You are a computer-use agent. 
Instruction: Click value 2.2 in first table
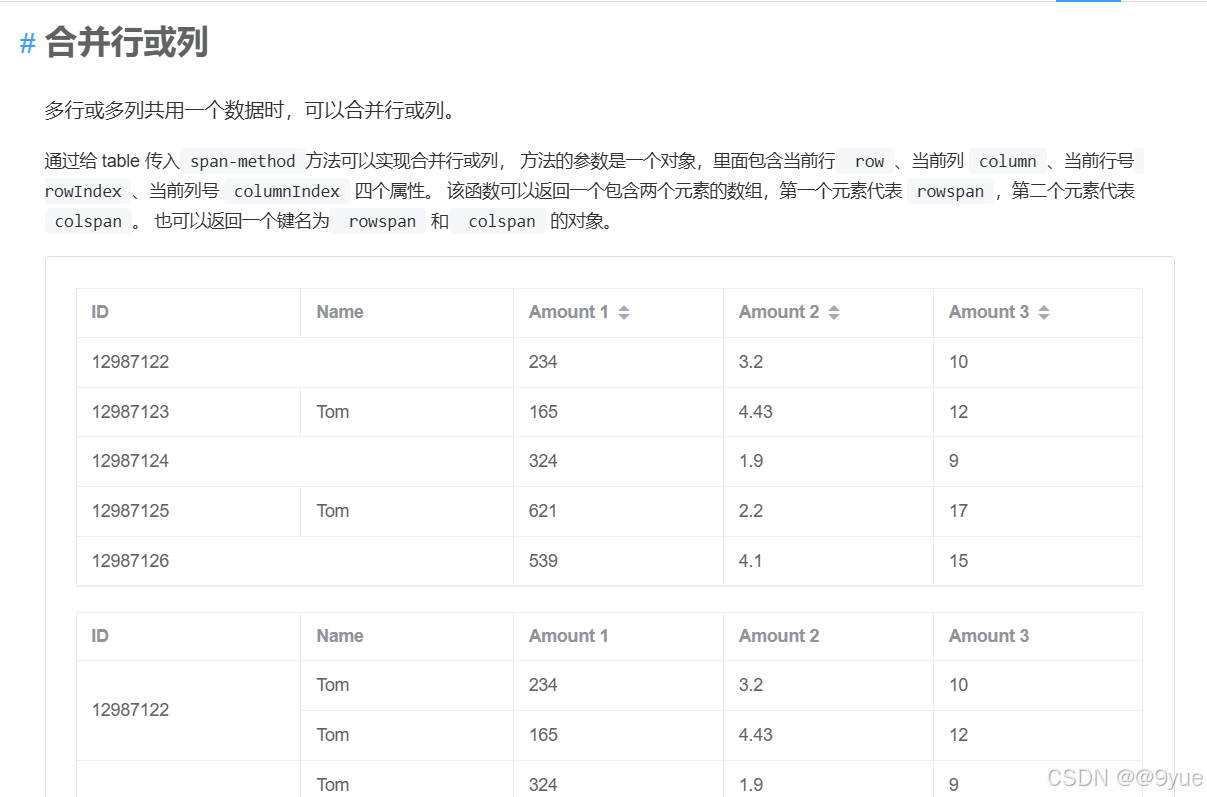coord(751,511)
